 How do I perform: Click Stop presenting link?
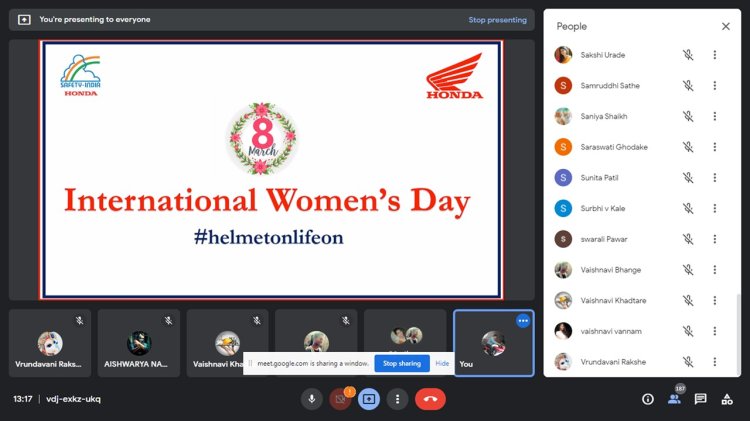pyautogui.click(x=497, y=20)
